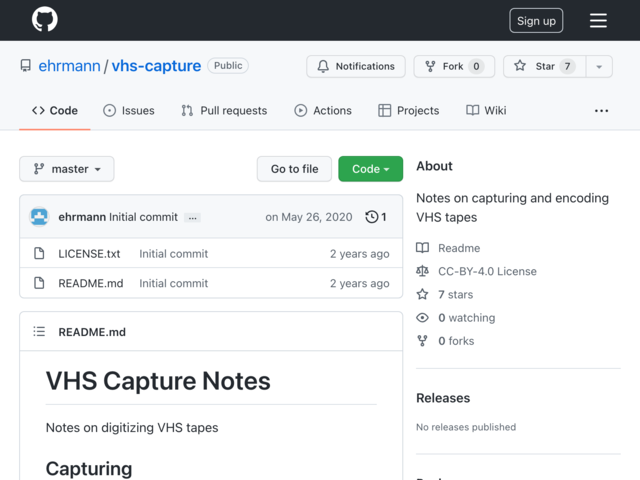Screen dimensions: 640x480
Task: Show more tabs via ellipsis menu
Action: tap(601, 111)
